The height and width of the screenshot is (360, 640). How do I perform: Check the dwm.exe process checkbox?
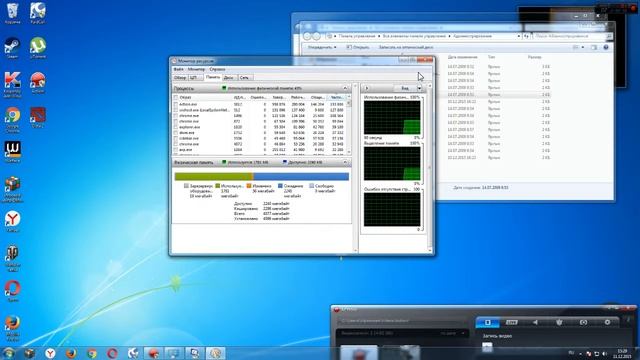176,133
